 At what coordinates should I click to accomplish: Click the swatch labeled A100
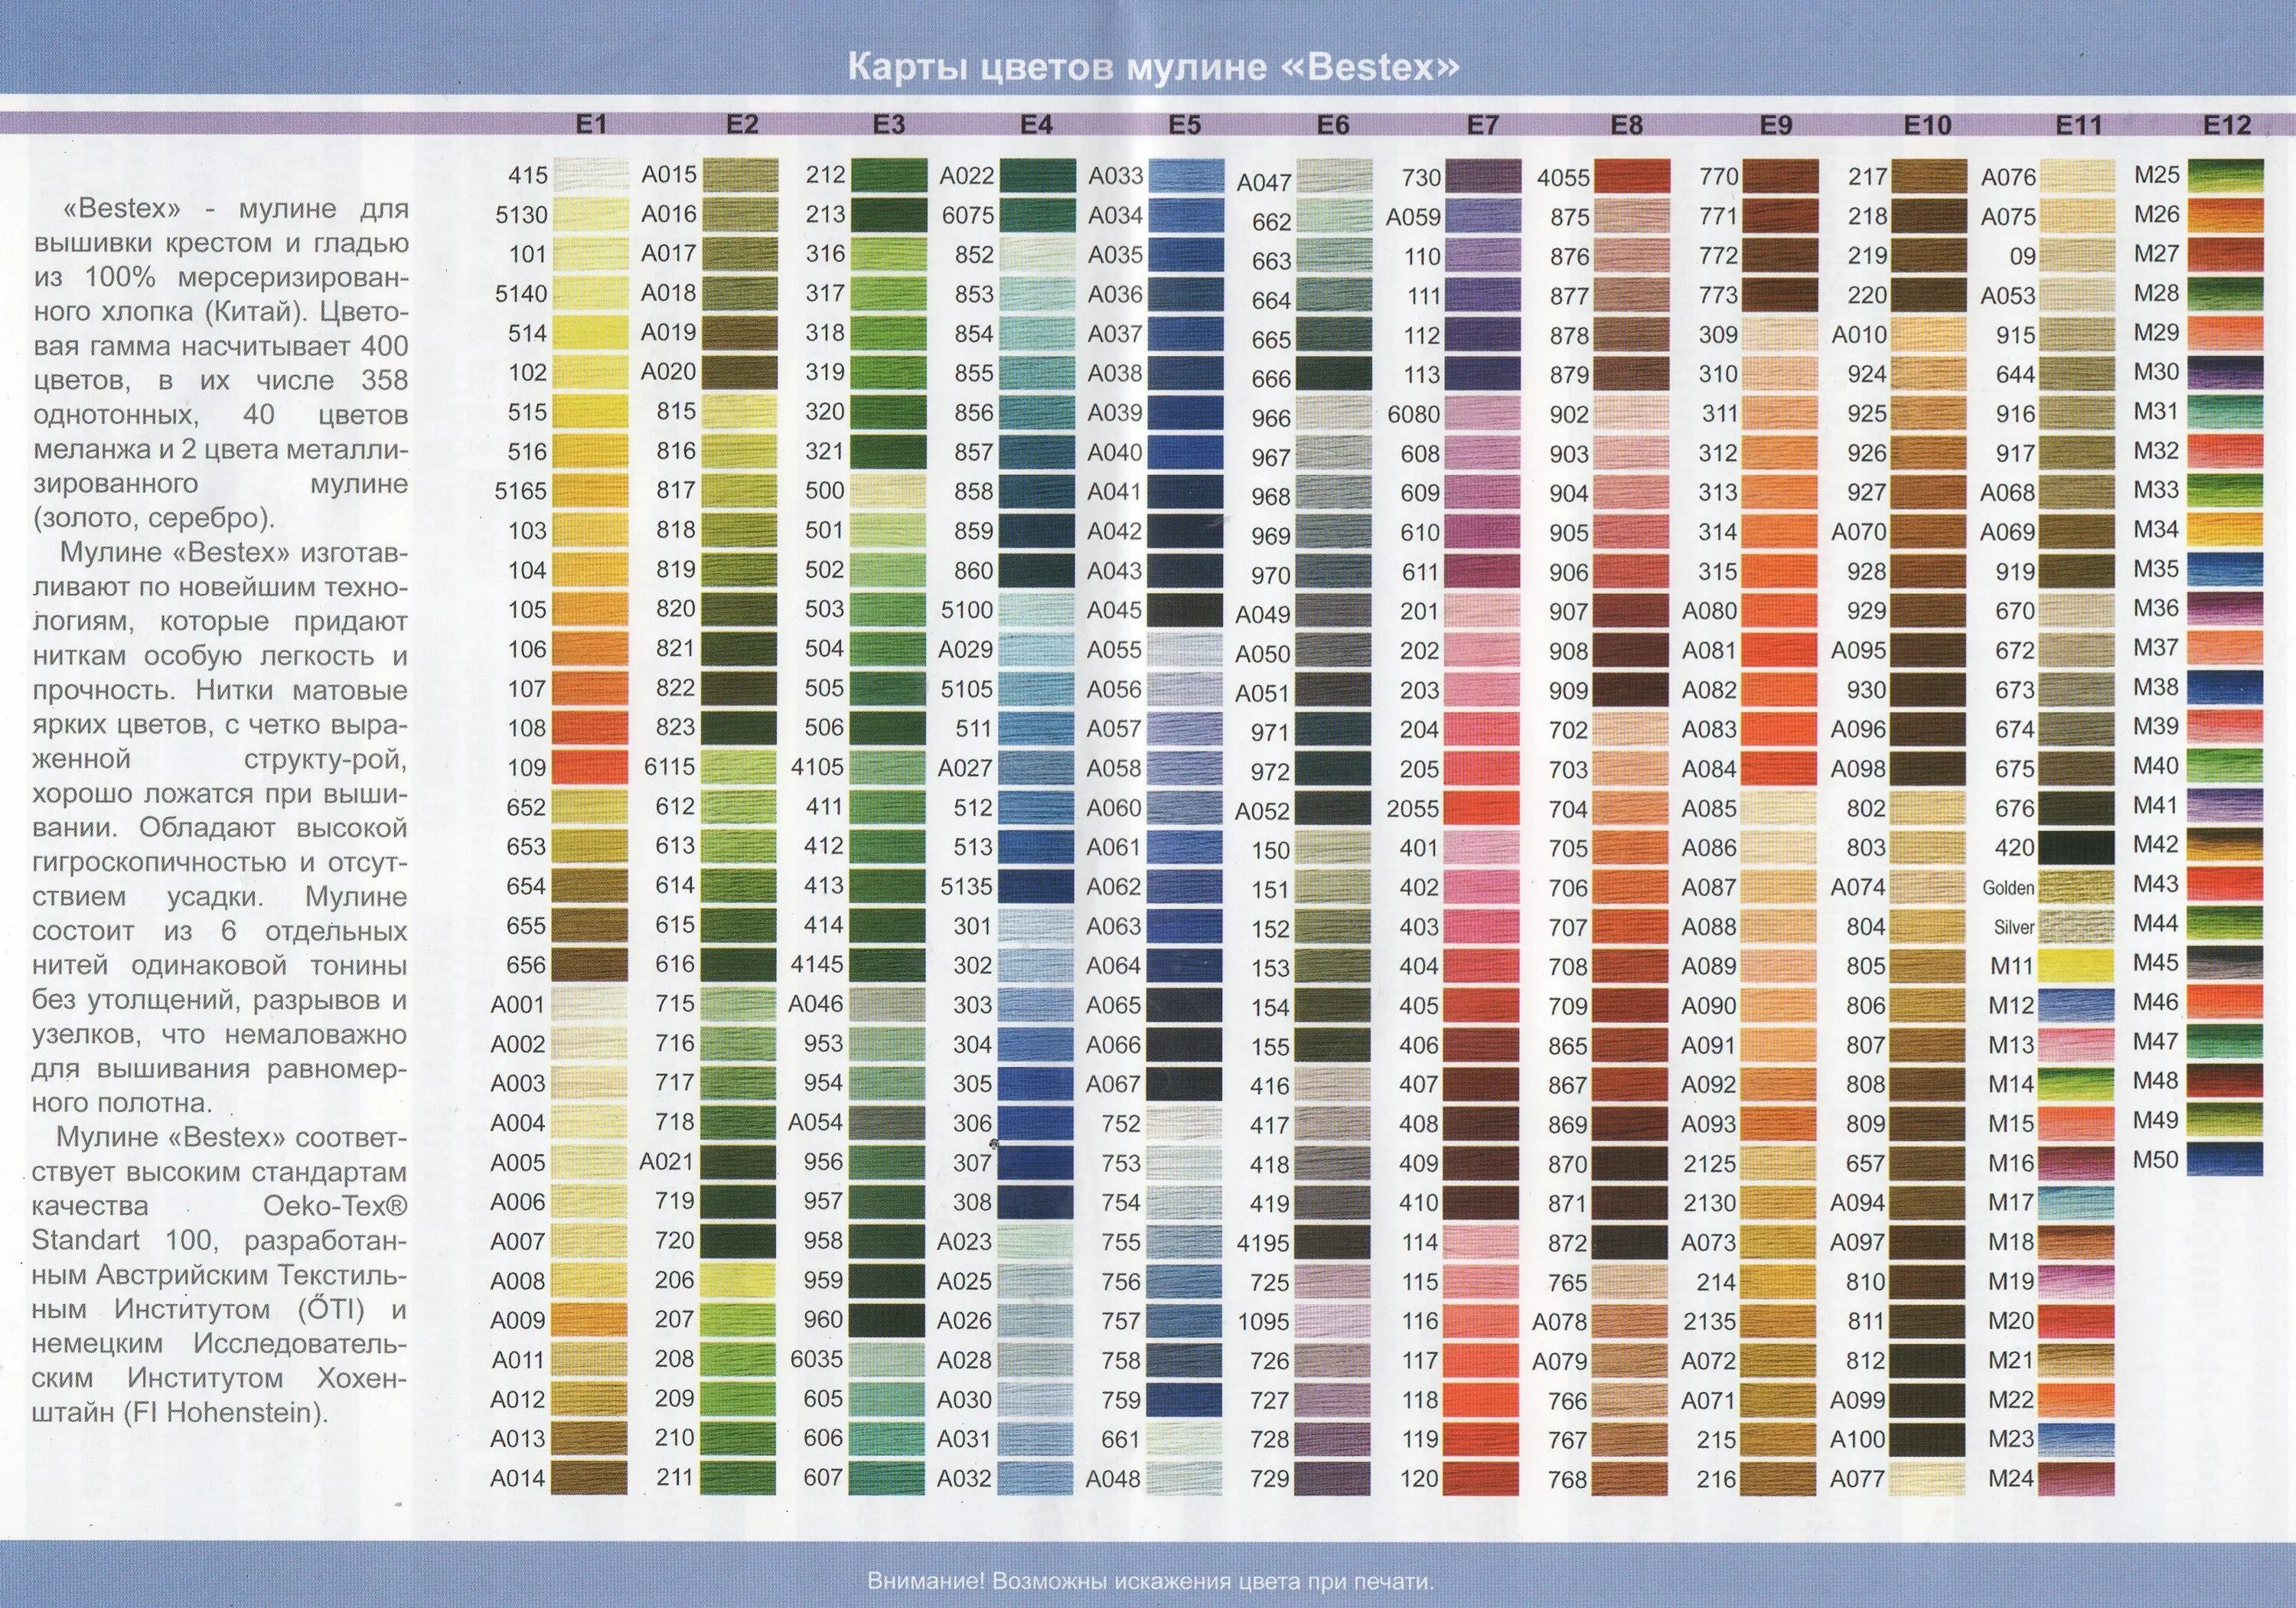pyautogui.click(x=1929, y=1439)
